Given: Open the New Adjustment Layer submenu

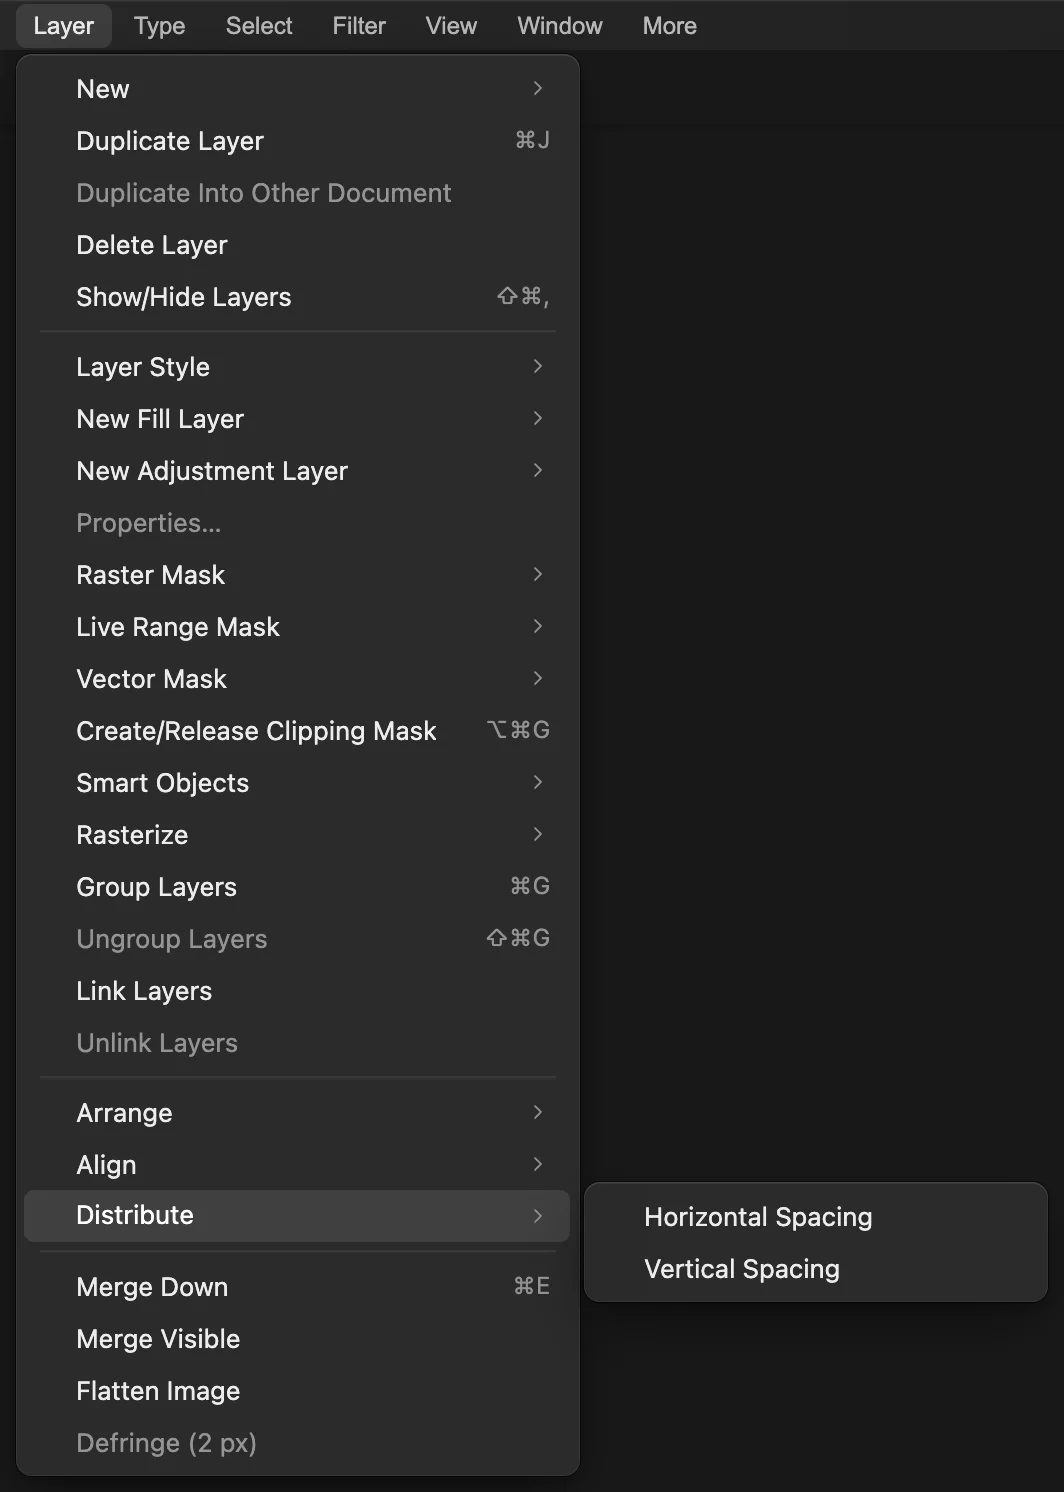Looking at the screenshot, I should point(297,471).
